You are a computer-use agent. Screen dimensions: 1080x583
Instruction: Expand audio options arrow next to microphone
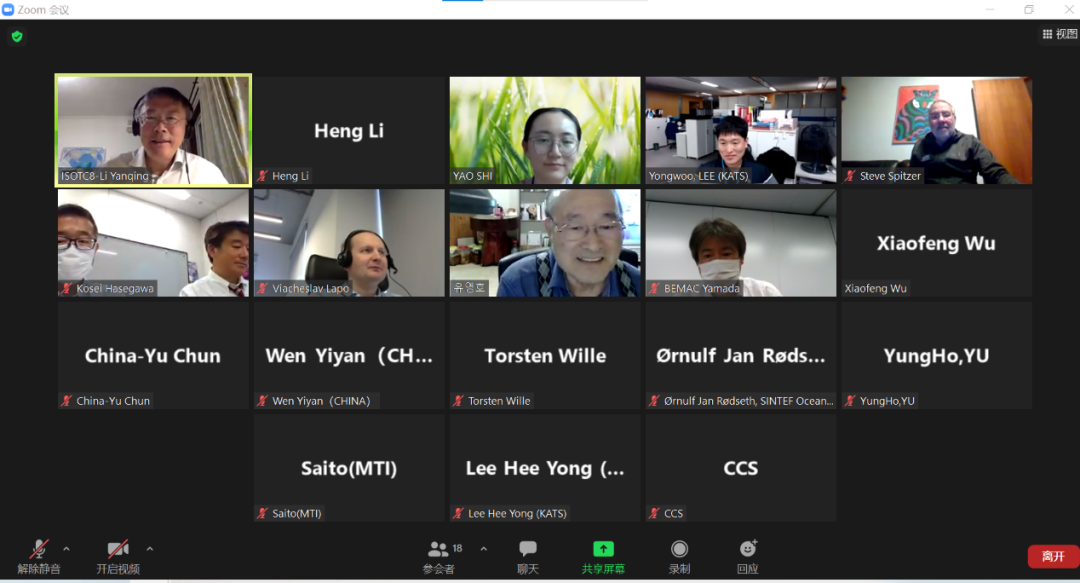(66, 549)
